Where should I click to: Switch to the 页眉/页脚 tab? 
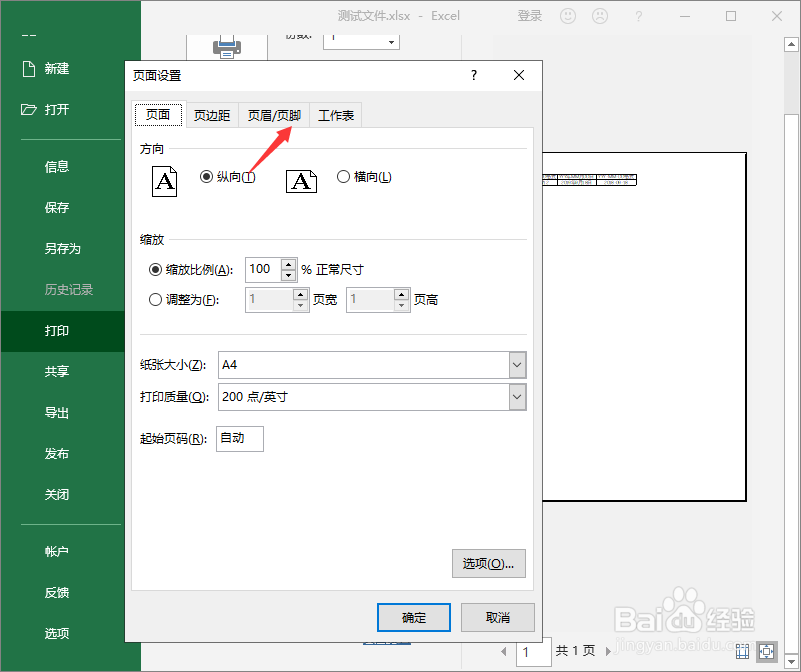(x=273, y=114)
